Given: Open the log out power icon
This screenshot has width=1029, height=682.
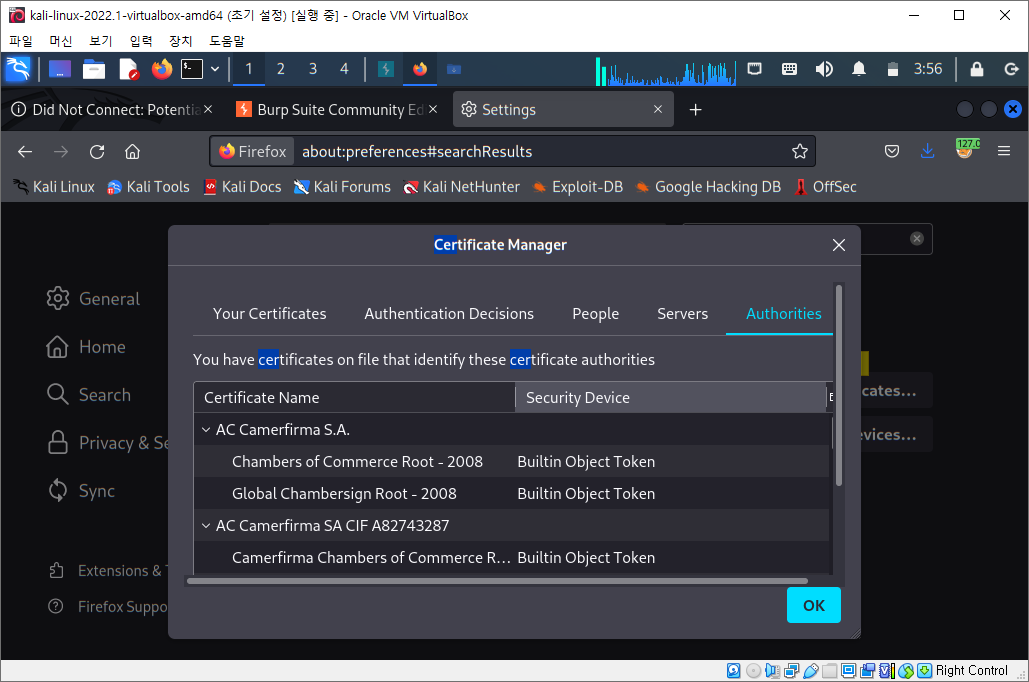Looking at the screenshot, I should click(x=1011, y=69).
